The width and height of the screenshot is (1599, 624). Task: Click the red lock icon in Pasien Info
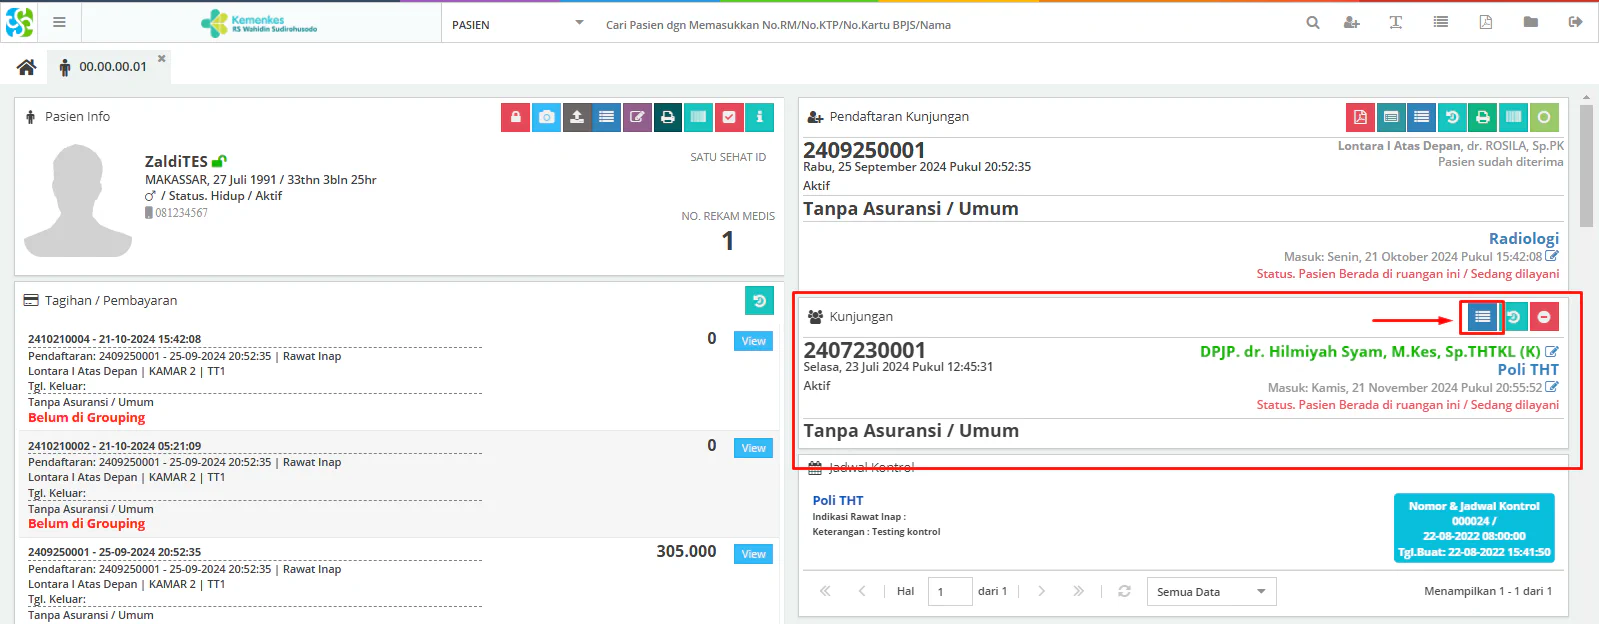click(516, 117)
